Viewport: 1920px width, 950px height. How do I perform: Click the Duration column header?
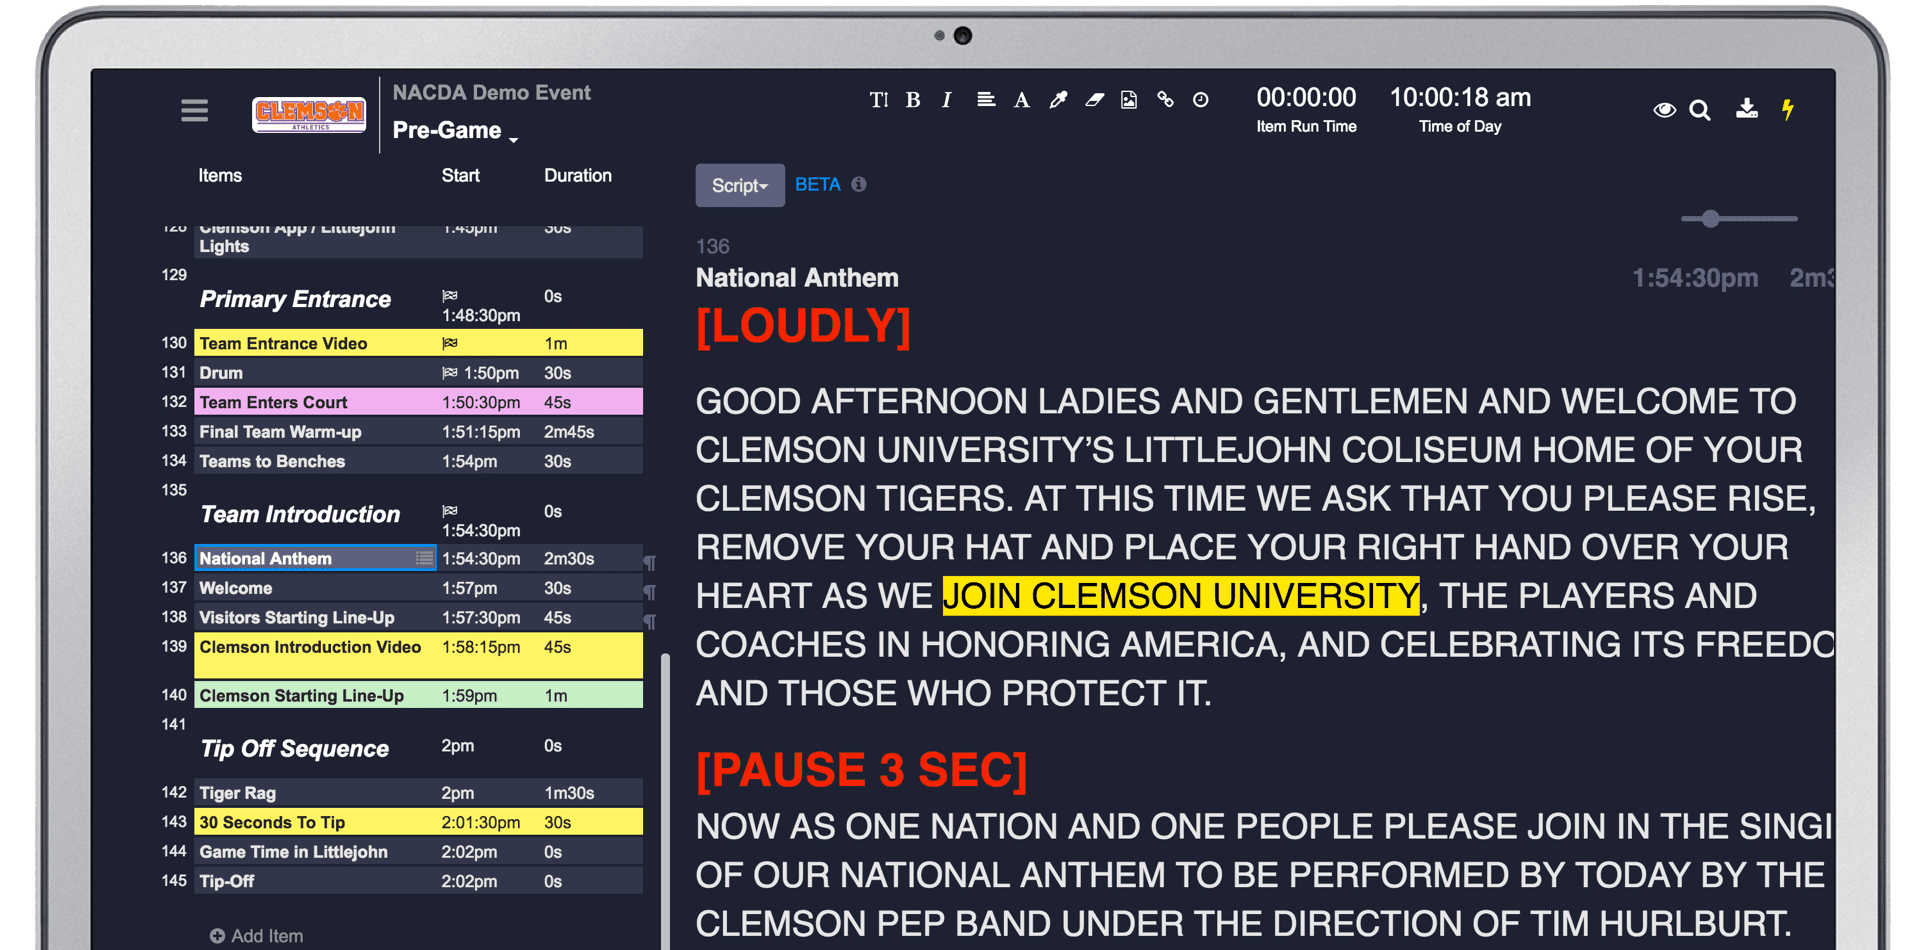(x=578, y=175)
